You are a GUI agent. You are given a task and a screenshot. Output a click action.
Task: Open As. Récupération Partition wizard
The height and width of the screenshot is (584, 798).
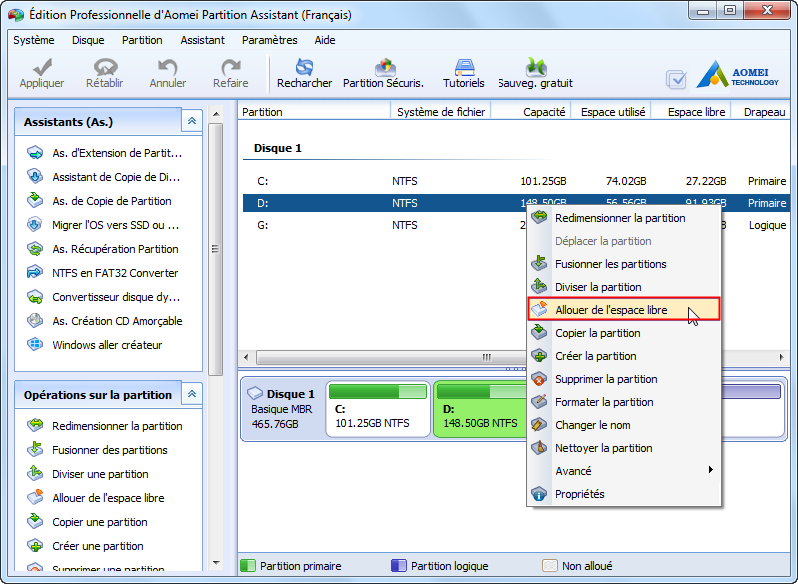(103, 249)
